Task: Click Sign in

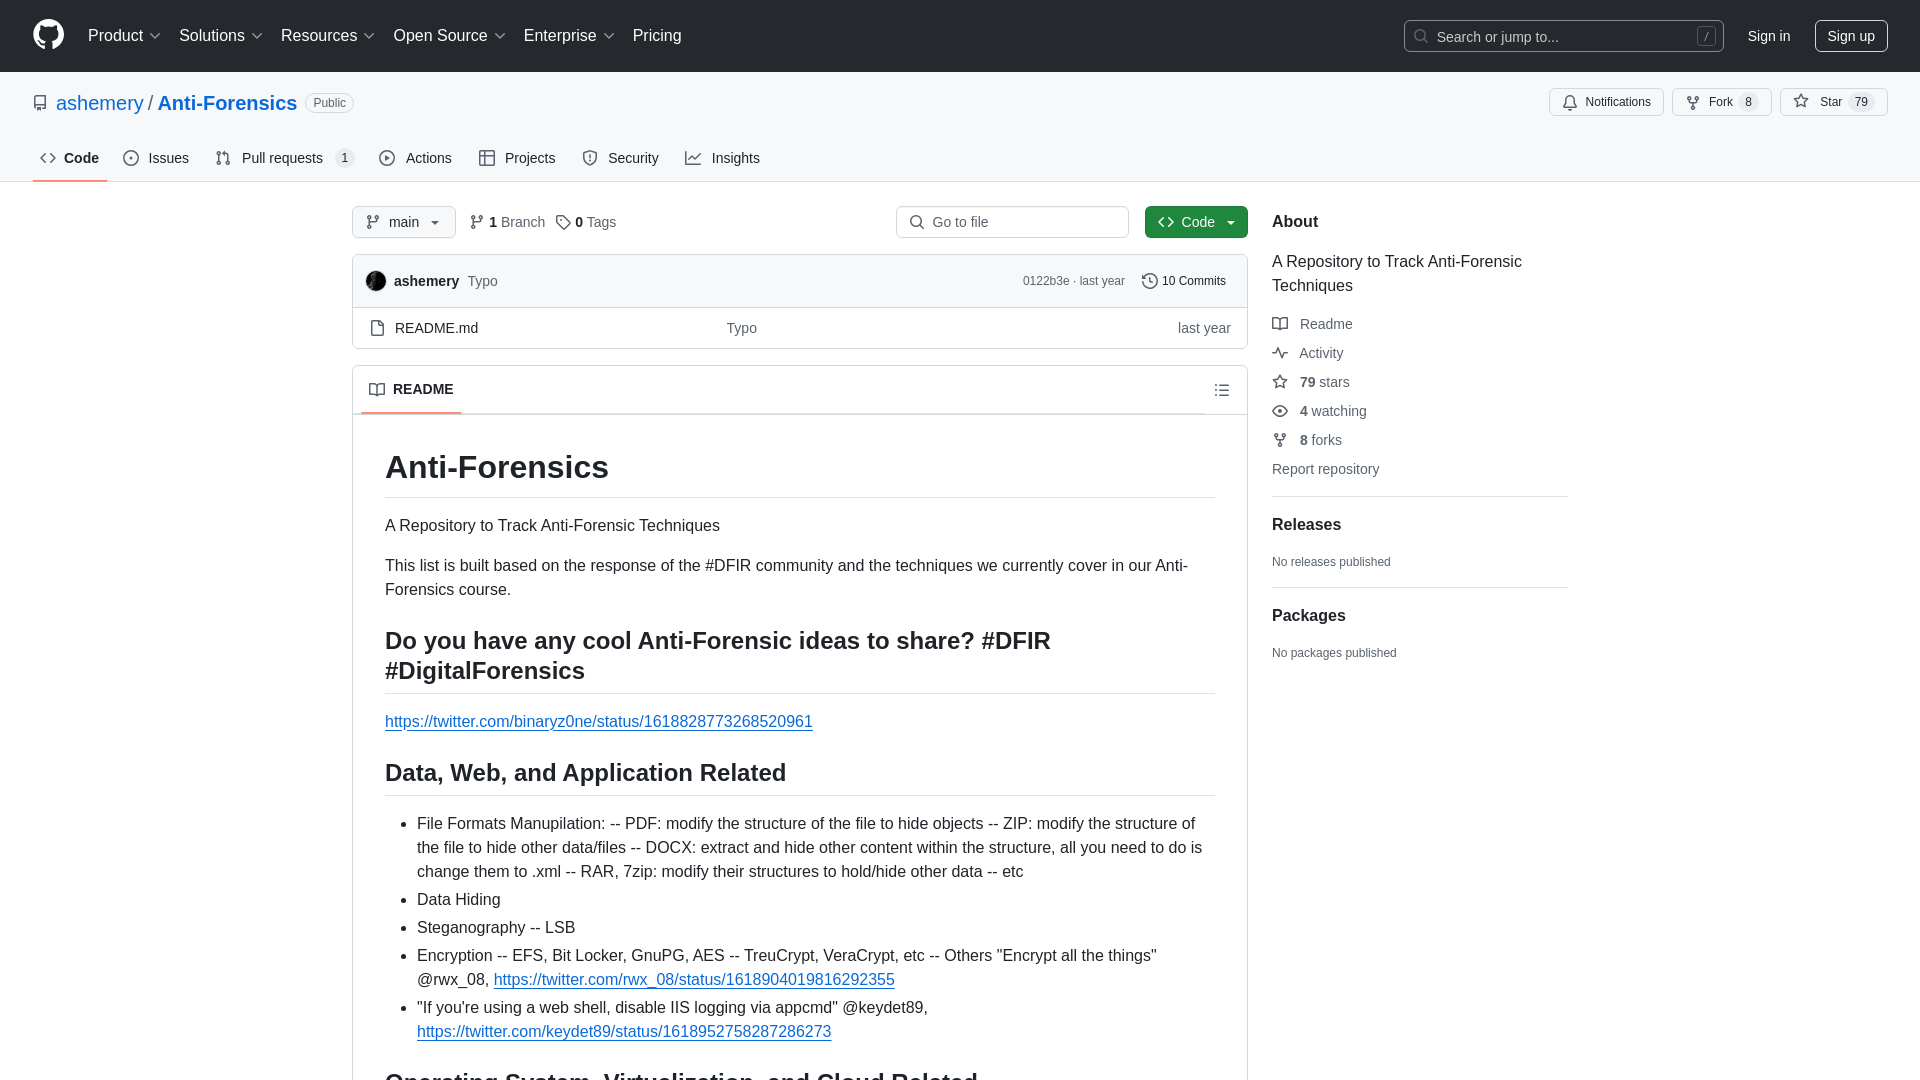Action: tap(1769, 36)
